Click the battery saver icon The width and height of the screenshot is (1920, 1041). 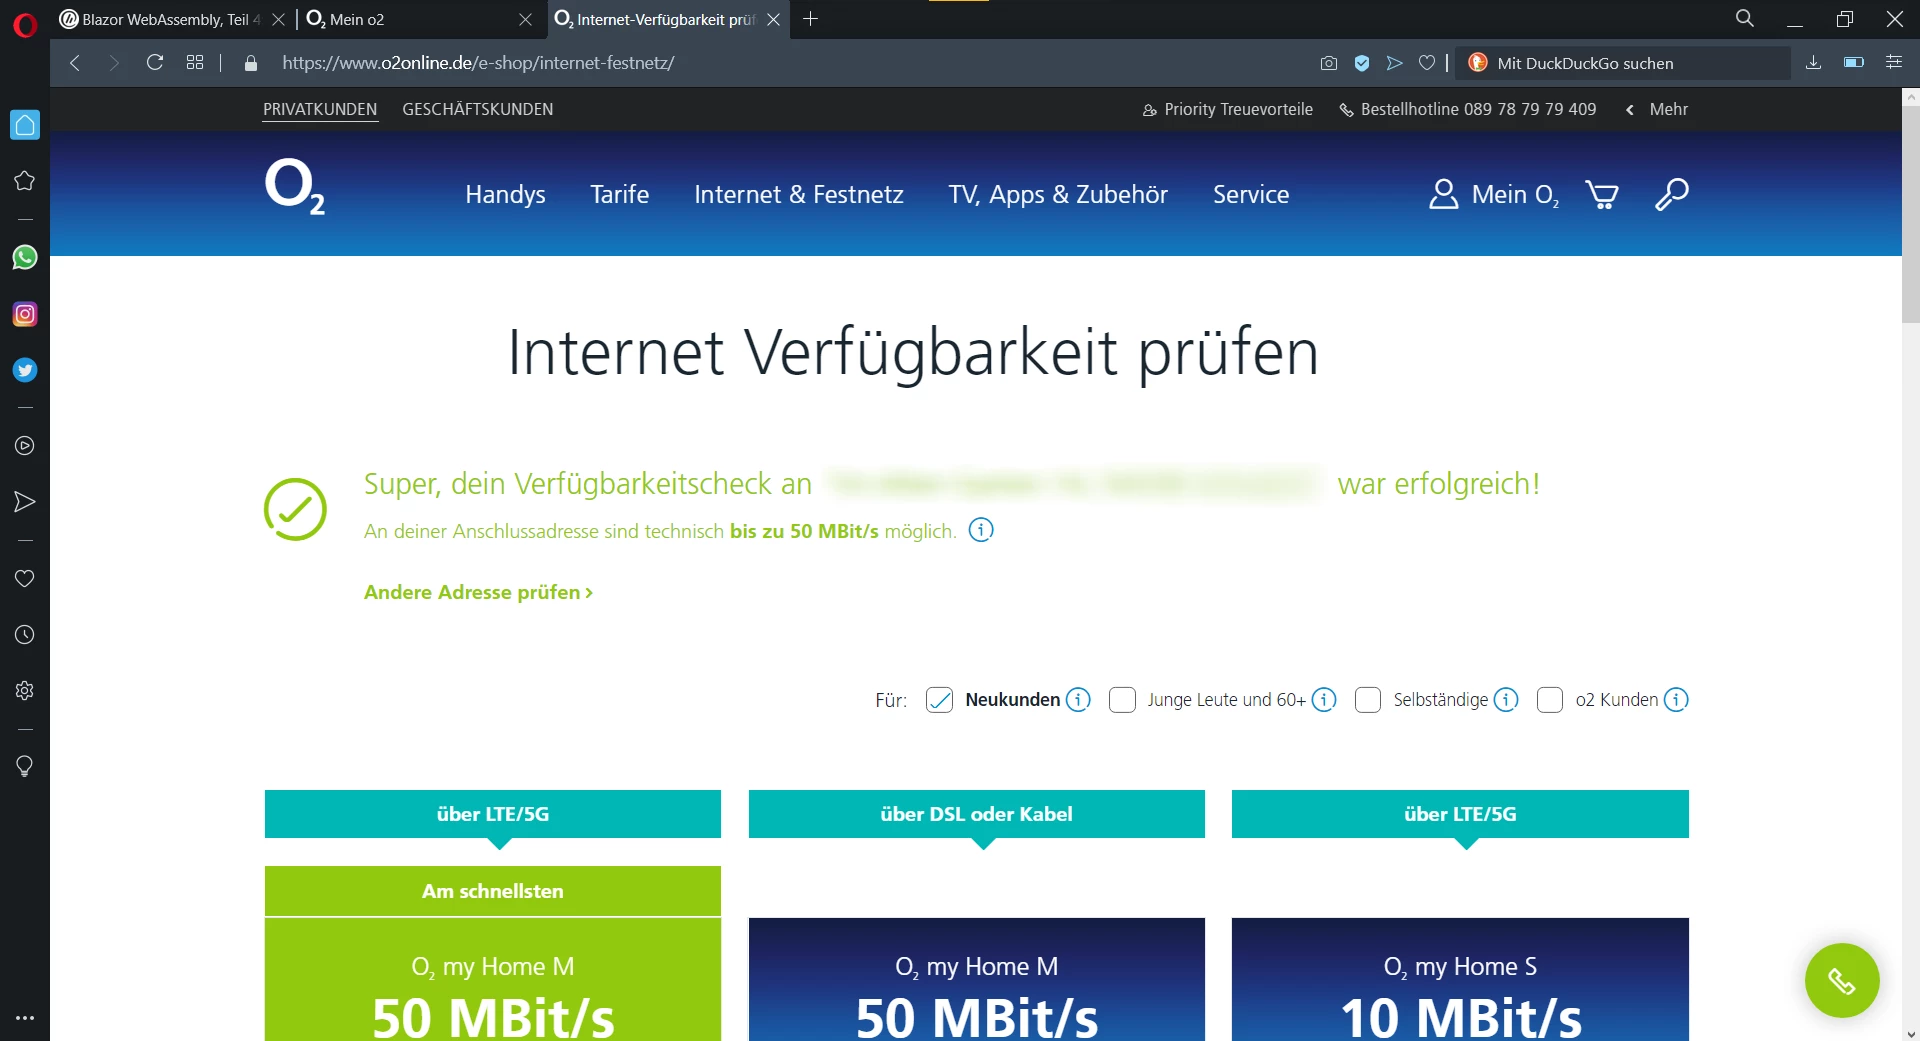pyautogui.click(x=1854, y=63)
